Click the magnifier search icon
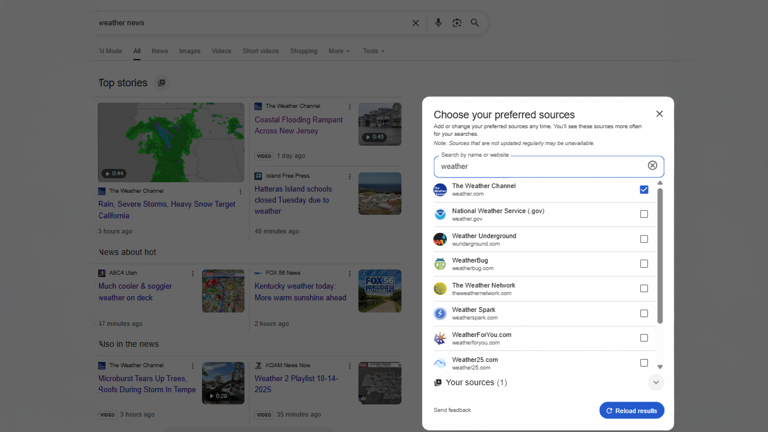This screenshot has width=768, height=432. tap(475, 23)
